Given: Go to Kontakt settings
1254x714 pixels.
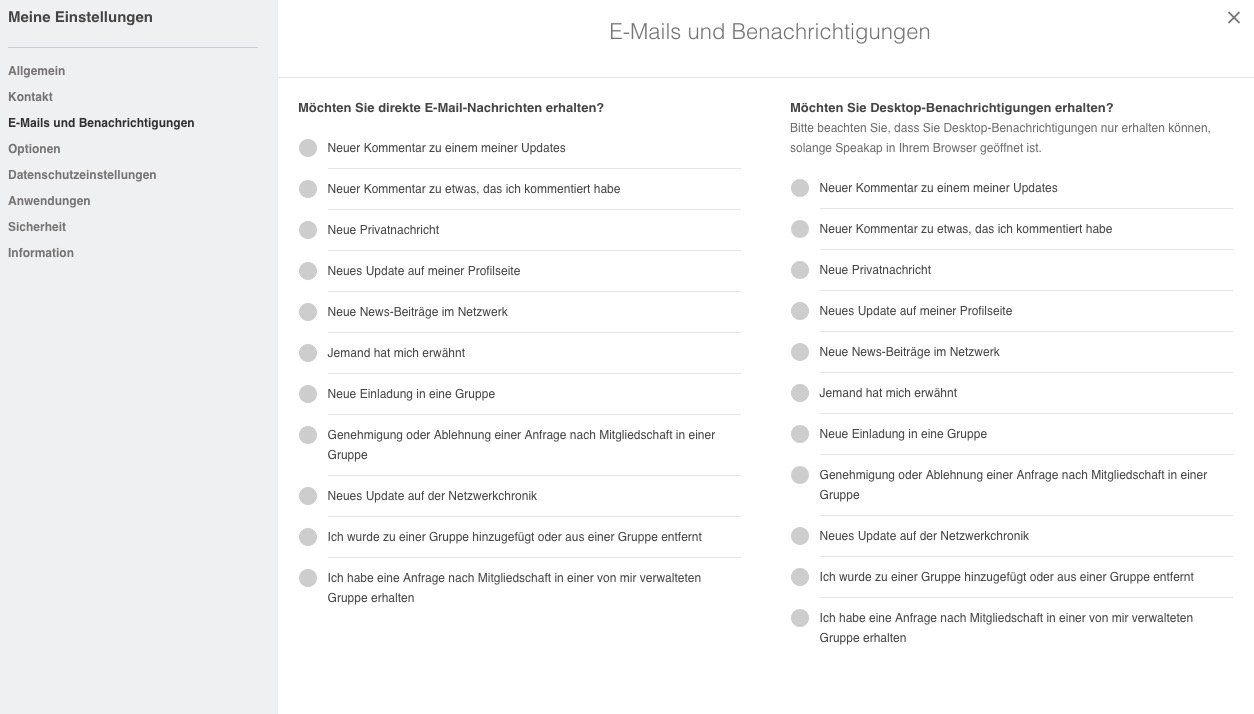Looking at the screenshot, I should (30, 97).
